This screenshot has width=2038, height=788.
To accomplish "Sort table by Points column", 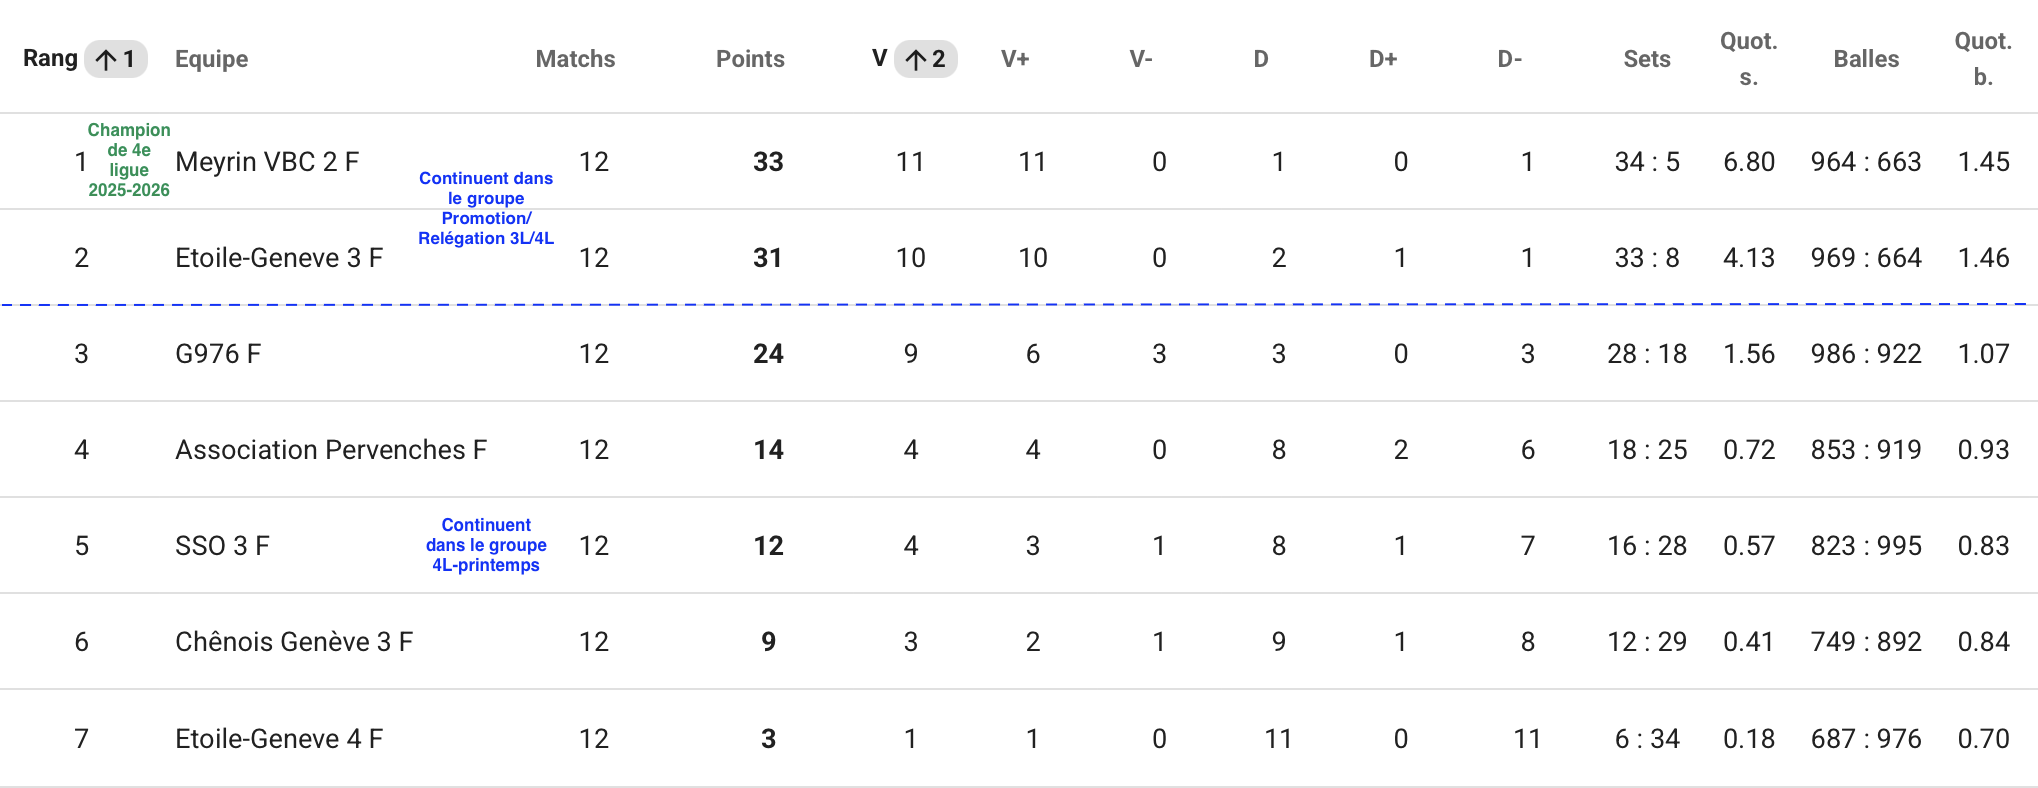I will (x=750, y=59).
